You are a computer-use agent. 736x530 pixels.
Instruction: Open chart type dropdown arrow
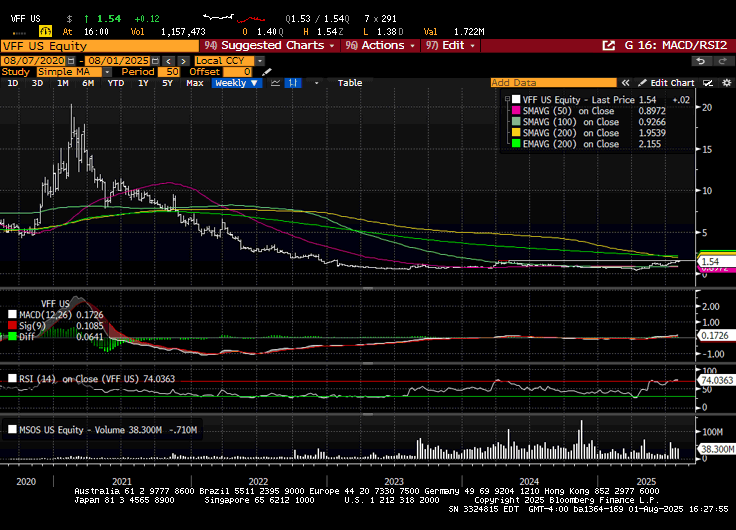click(x=316, y=83)
